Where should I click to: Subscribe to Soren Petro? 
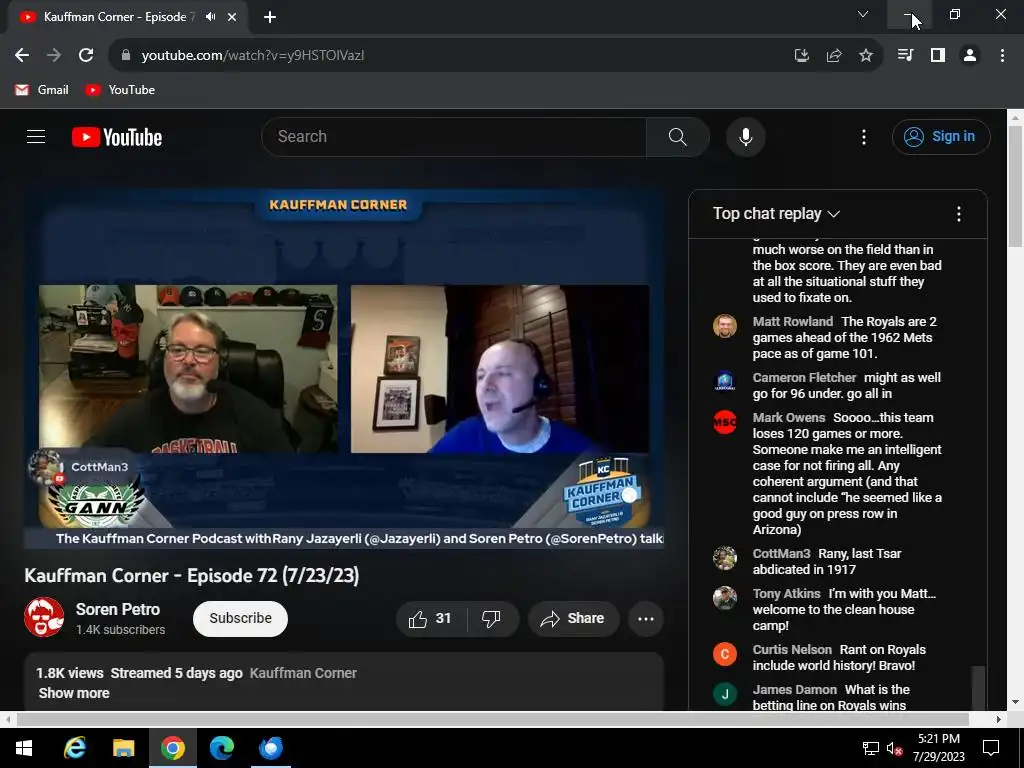(240, 618)
